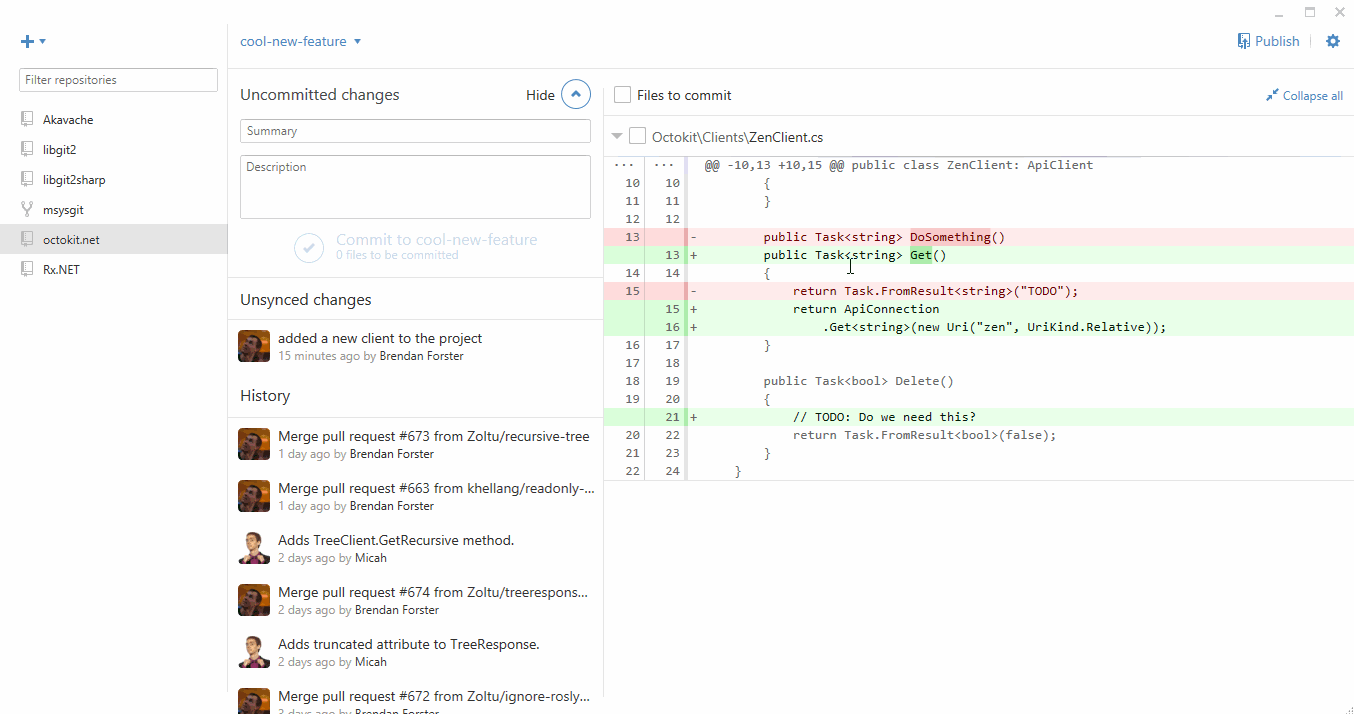Check the ZenClient.cs file checkbox
The image size is (1354, 714).
(637, 137)
